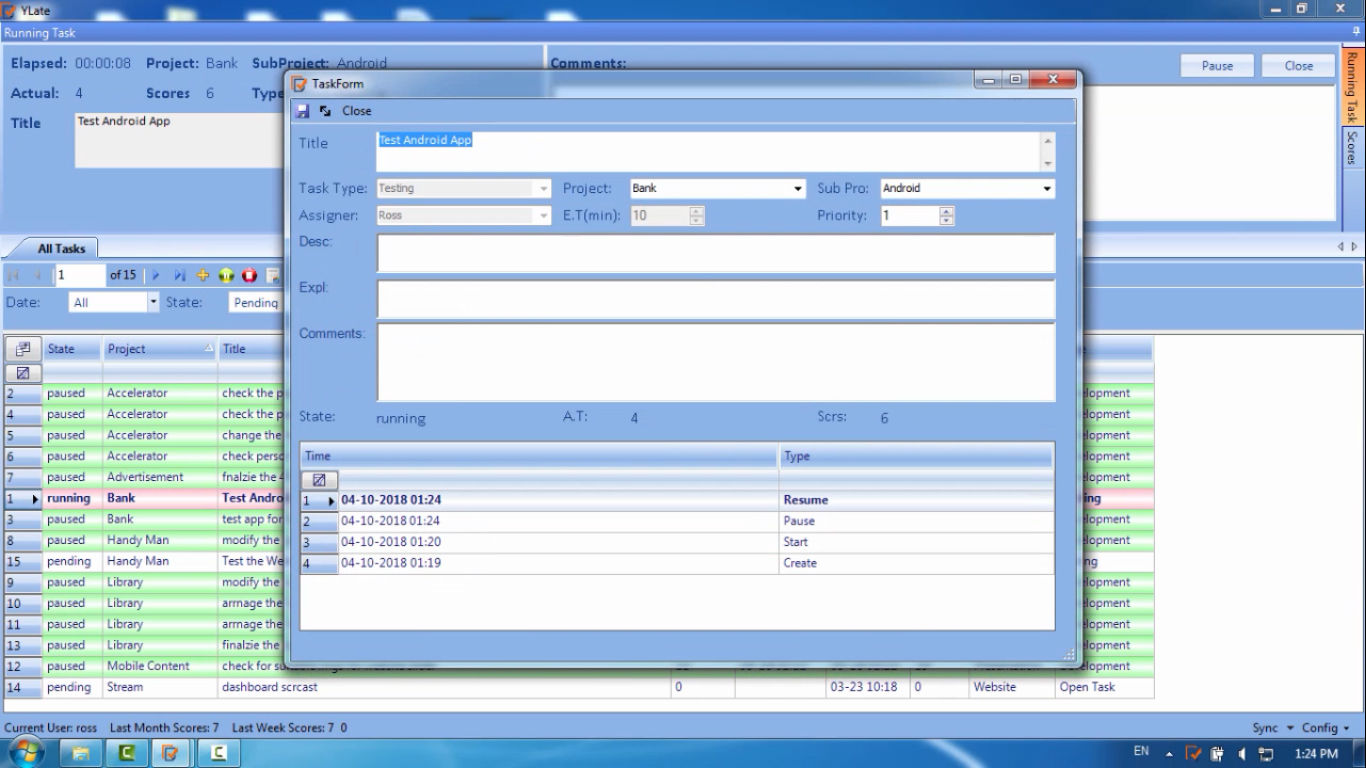
Task: Click the red stop icon in All Tasks toolbar
Action: point(249,275)
